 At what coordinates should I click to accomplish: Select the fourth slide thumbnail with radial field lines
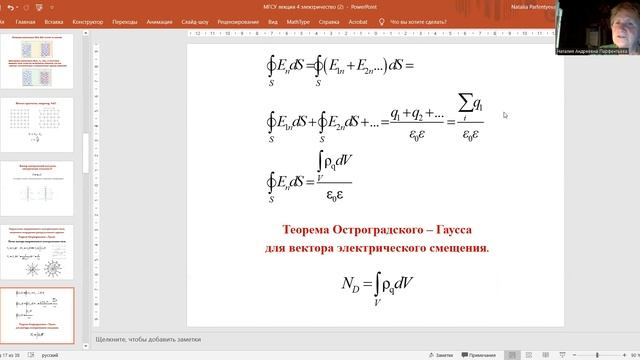(37, 252)
